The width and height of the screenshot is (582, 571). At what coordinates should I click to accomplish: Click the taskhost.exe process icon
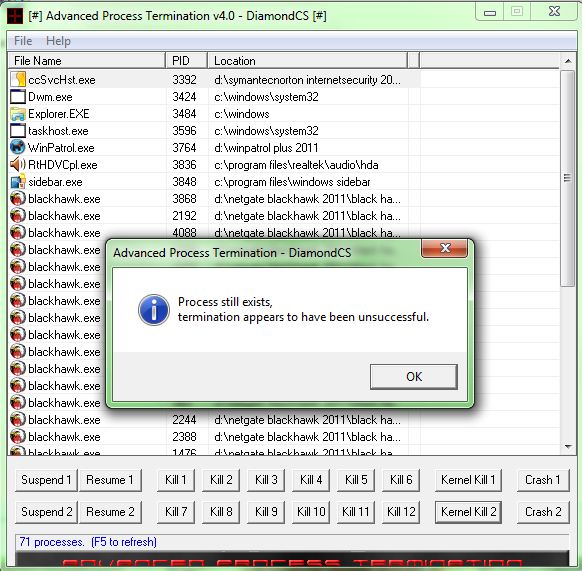[18, 131]
